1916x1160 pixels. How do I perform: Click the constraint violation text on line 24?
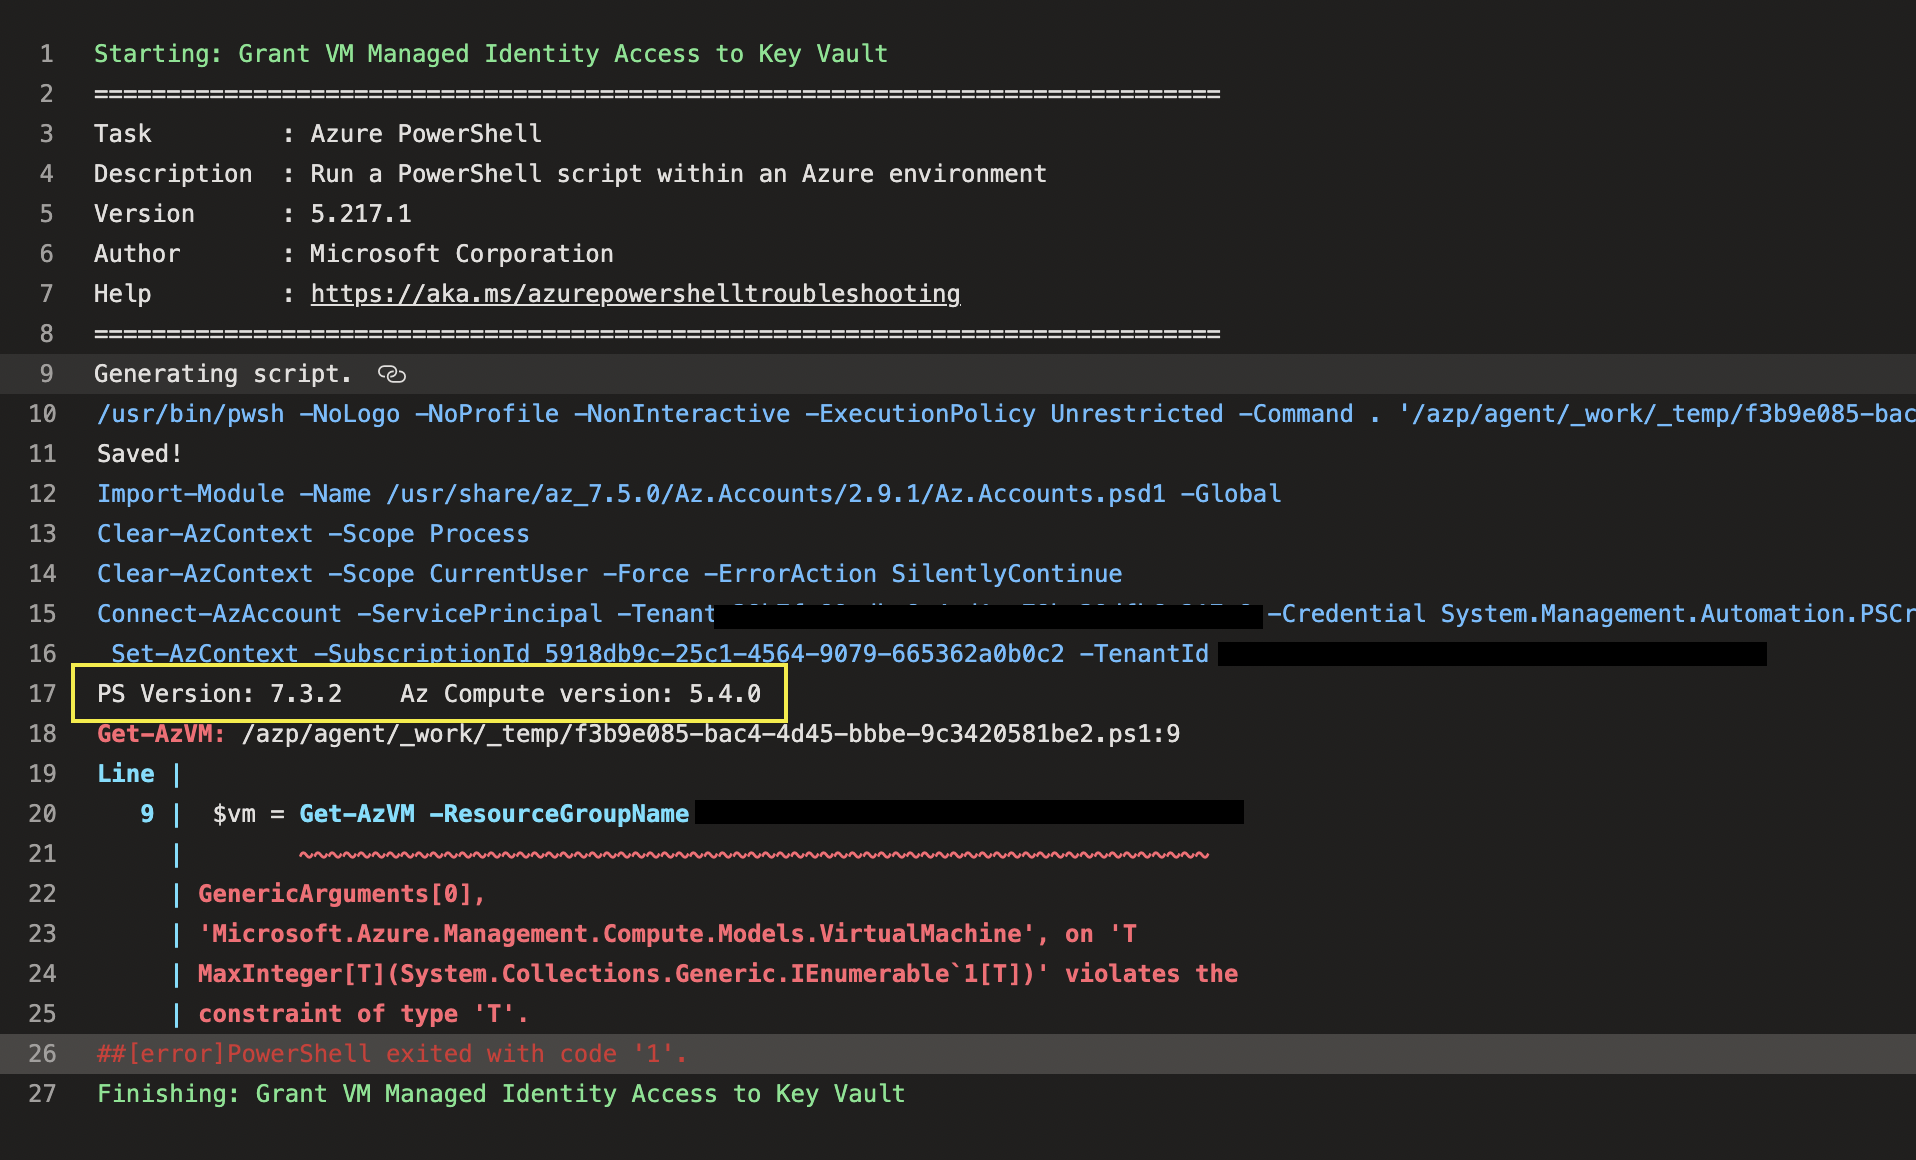pyautogui.click(x=717, y=973)
